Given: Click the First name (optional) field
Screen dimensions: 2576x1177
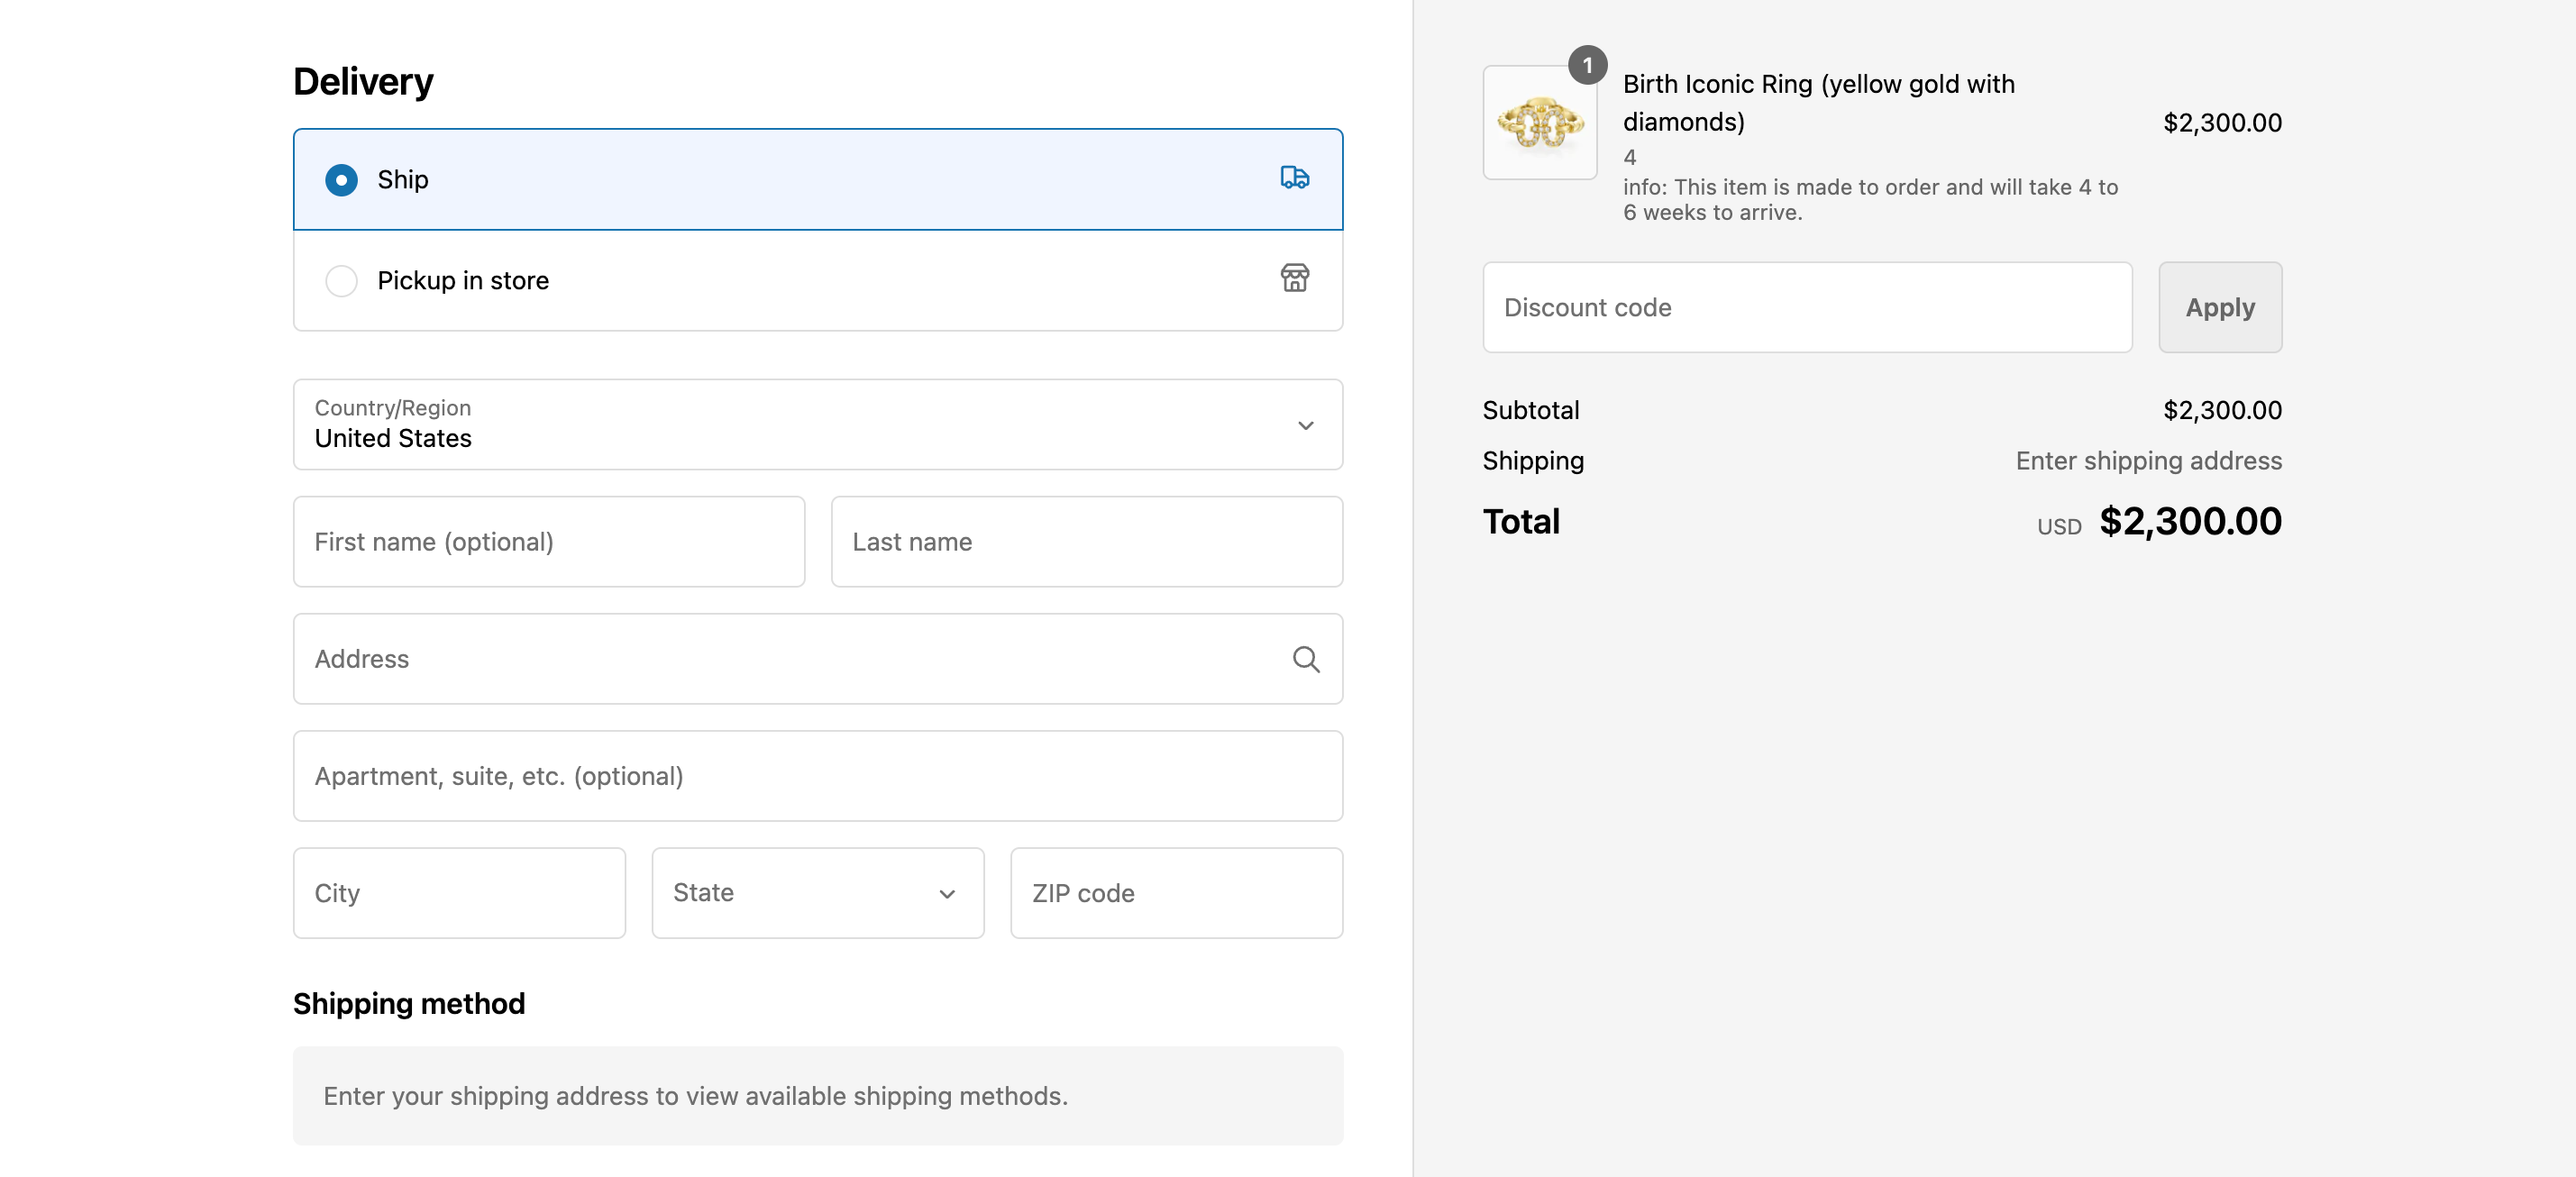Looking at the screenshot, I should tap(548, 542).
